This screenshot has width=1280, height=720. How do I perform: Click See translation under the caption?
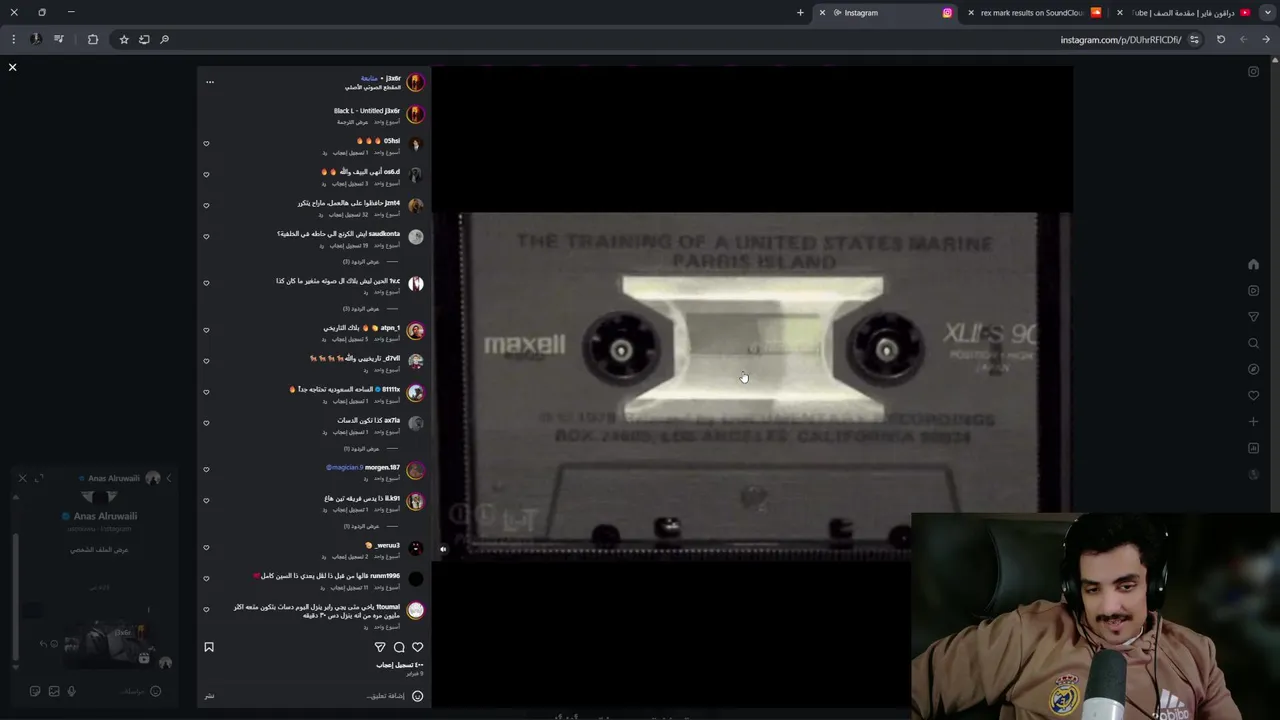pos(352,122)
